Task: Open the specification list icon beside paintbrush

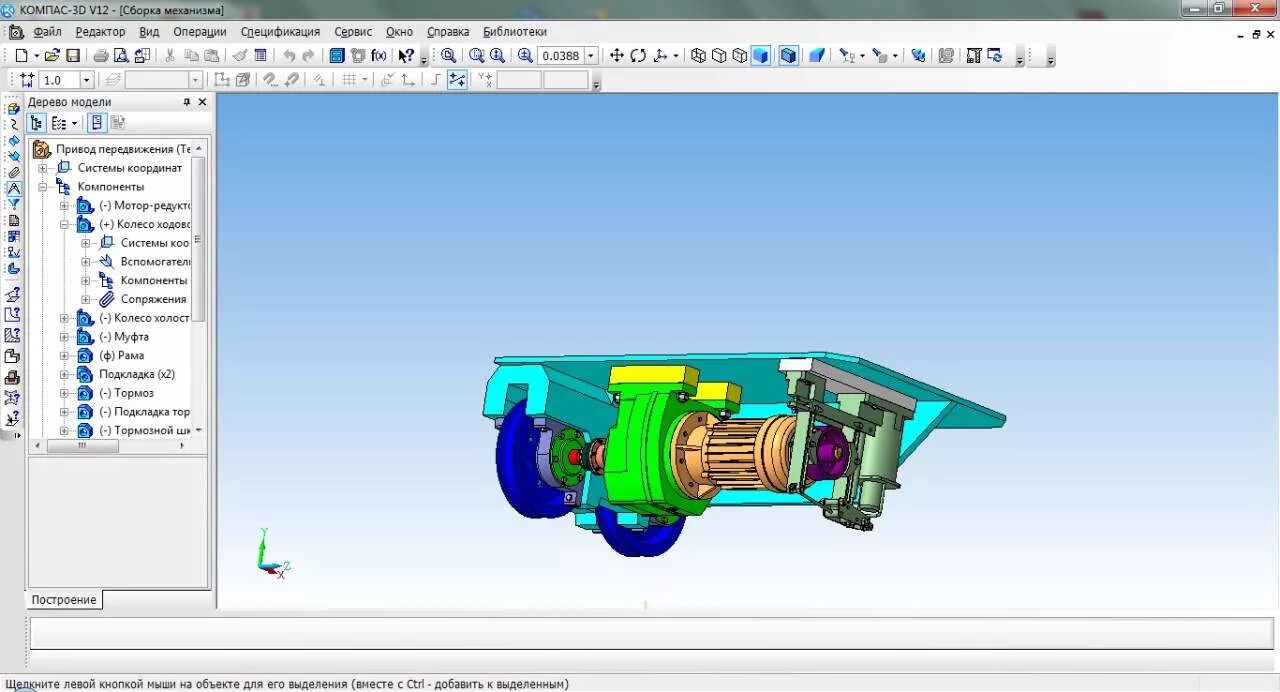Action: tap(260, 56)
